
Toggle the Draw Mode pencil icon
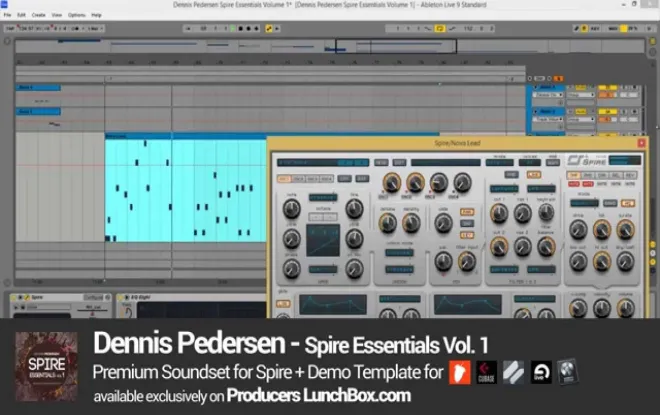click(576, 29)
